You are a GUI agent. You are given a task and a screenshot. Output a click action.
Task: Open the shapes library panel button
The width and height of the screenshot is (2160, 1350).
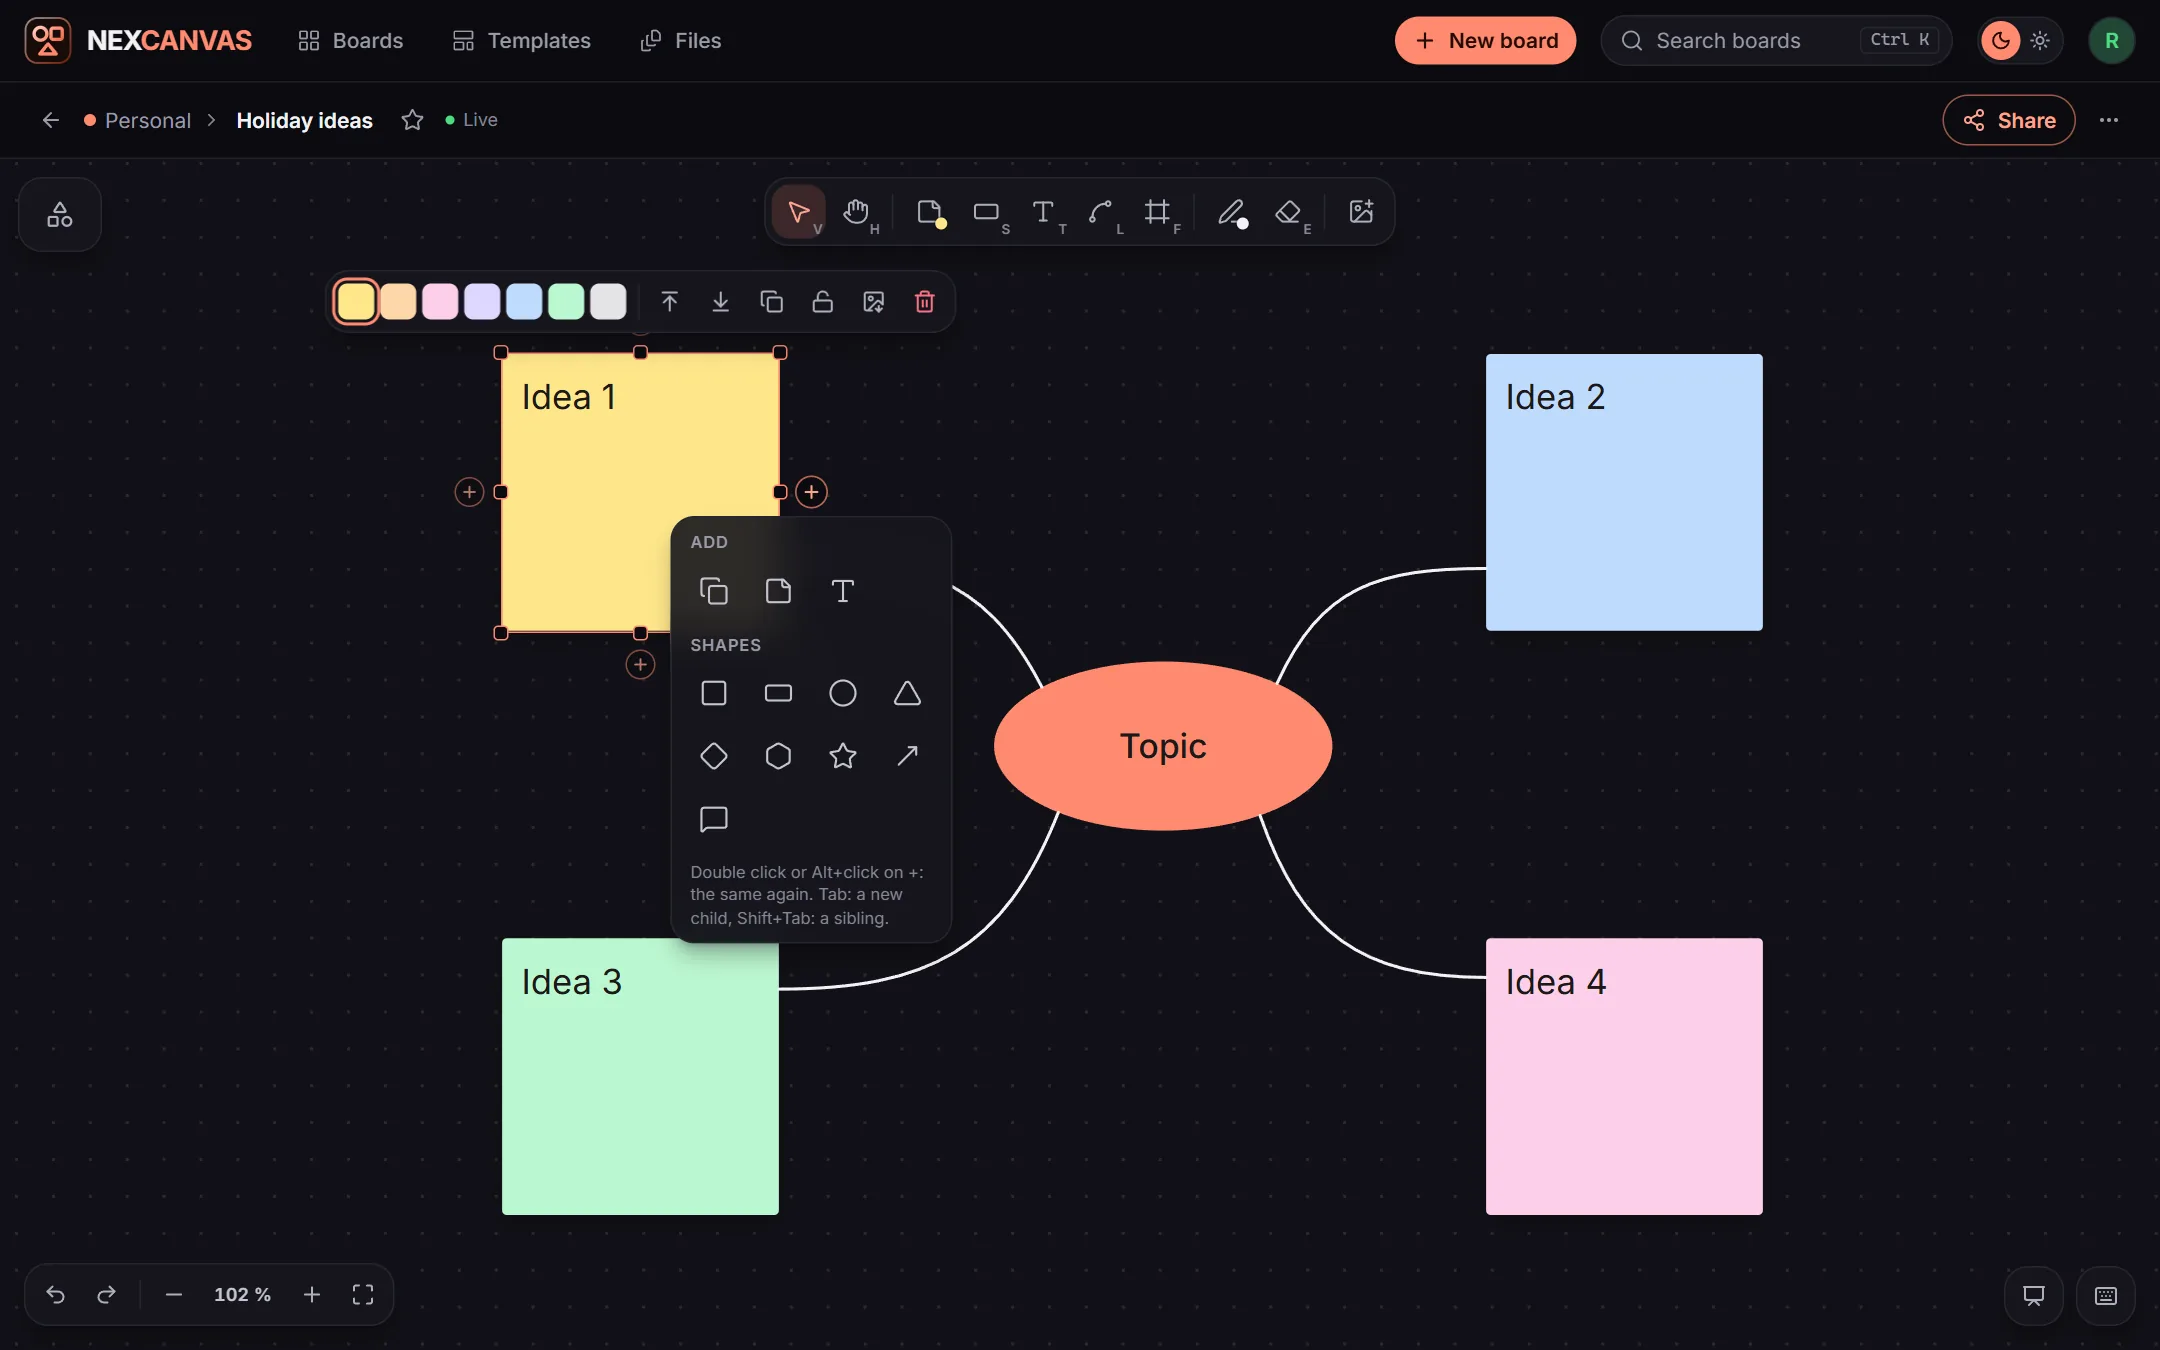pos(60,215)
